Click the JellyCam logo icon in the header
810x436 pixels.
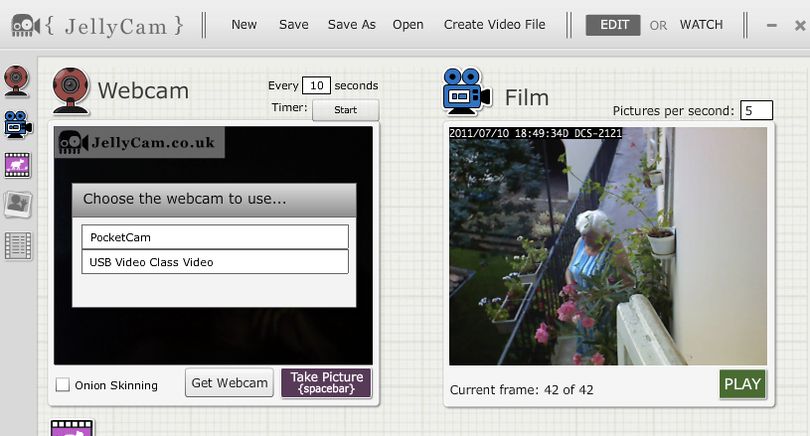click(x=25, y=25)
